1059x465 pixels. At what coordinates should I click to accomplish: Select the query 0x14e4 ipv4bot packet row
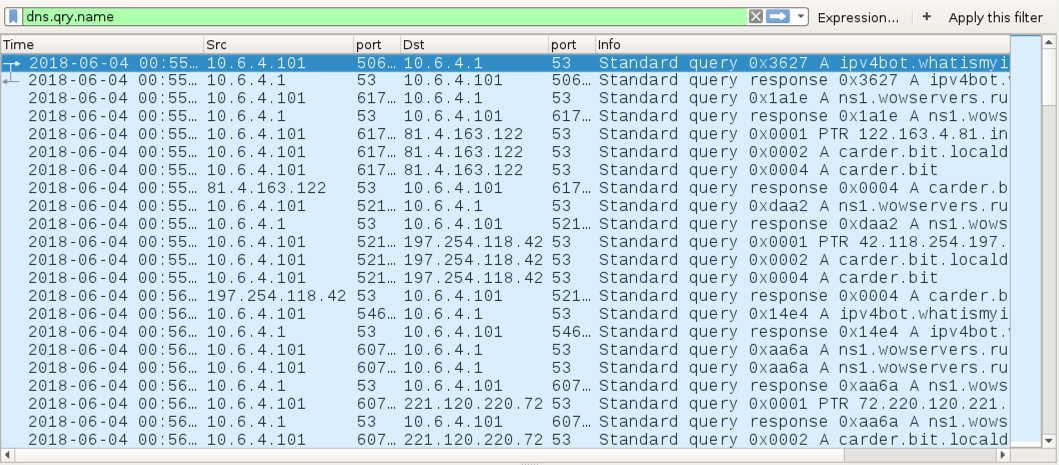pos(505,314)
